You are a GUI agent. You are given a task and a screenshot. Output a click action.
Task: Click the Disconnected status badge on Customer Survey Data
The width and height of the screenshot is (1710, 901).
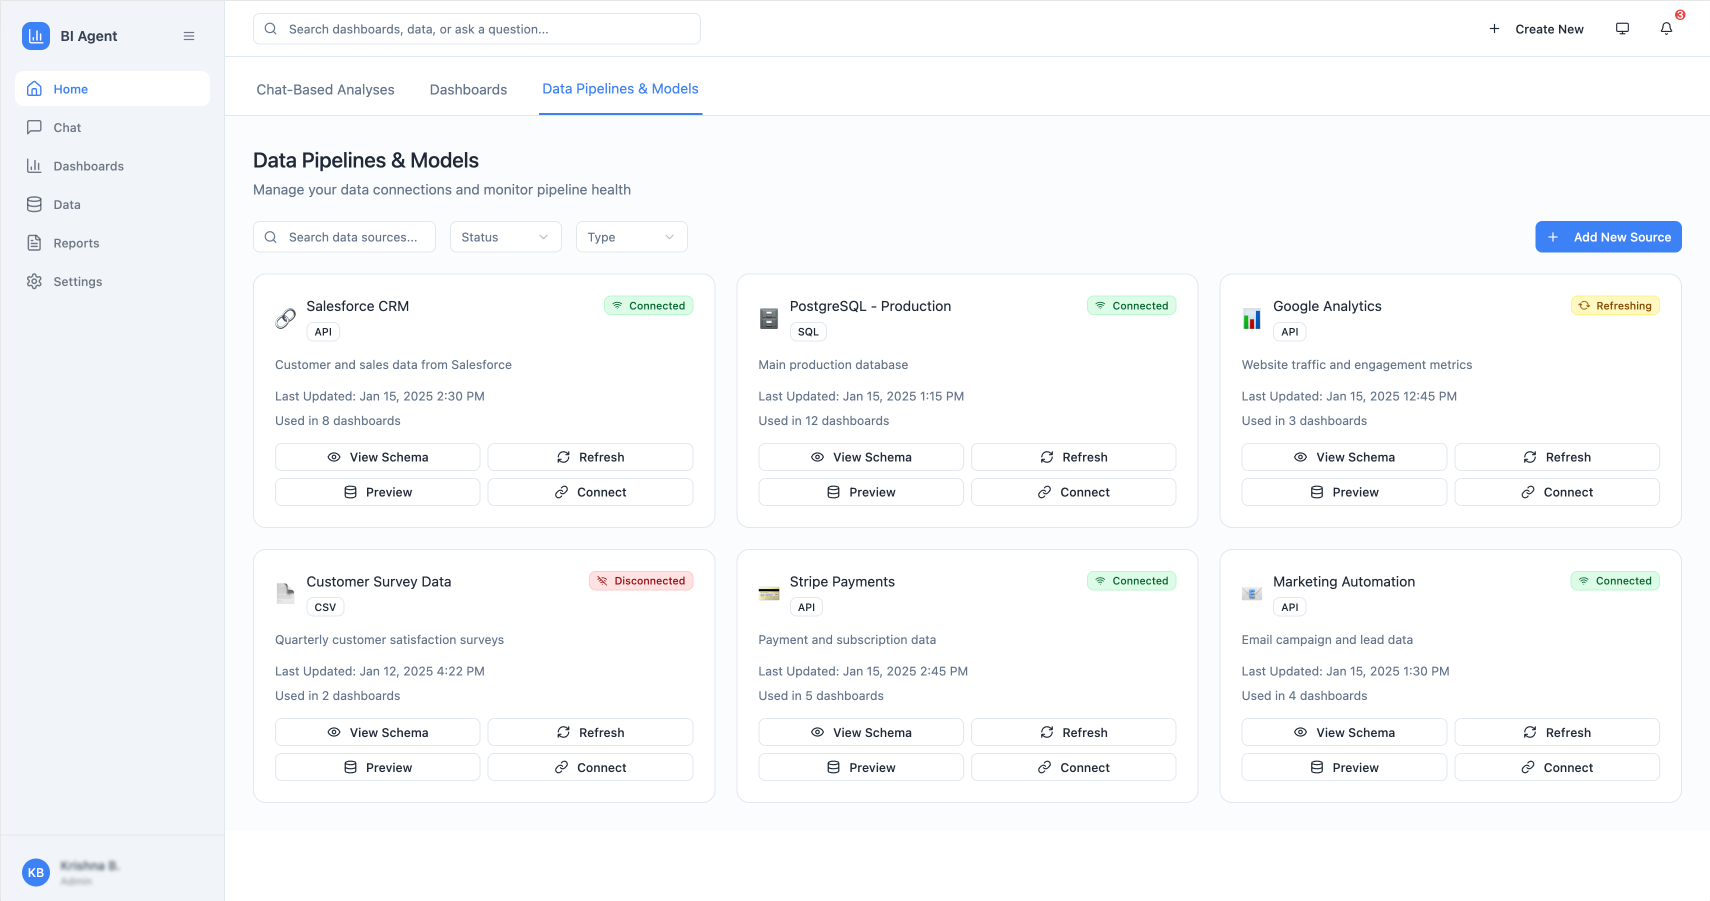point(641,581)
